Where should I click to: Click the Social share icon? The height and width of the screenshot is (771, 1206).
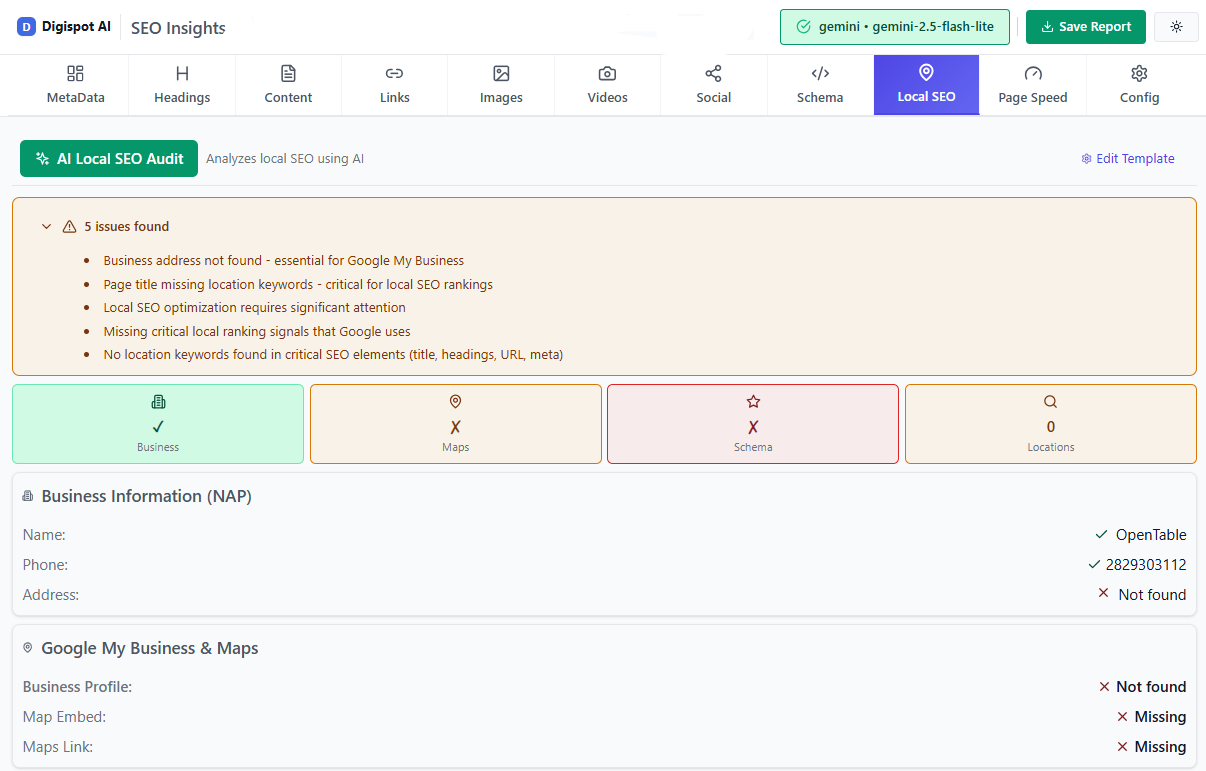point(713,73)
